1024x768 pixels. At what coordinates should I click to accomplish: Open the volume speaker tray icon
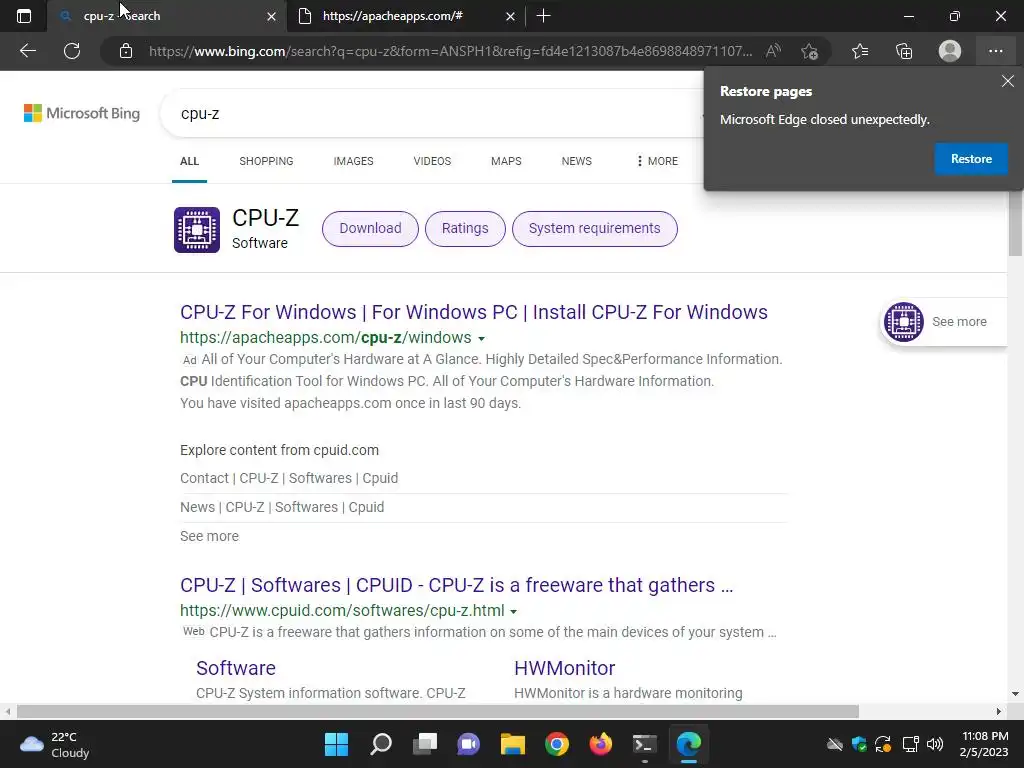tap(935, 744)
